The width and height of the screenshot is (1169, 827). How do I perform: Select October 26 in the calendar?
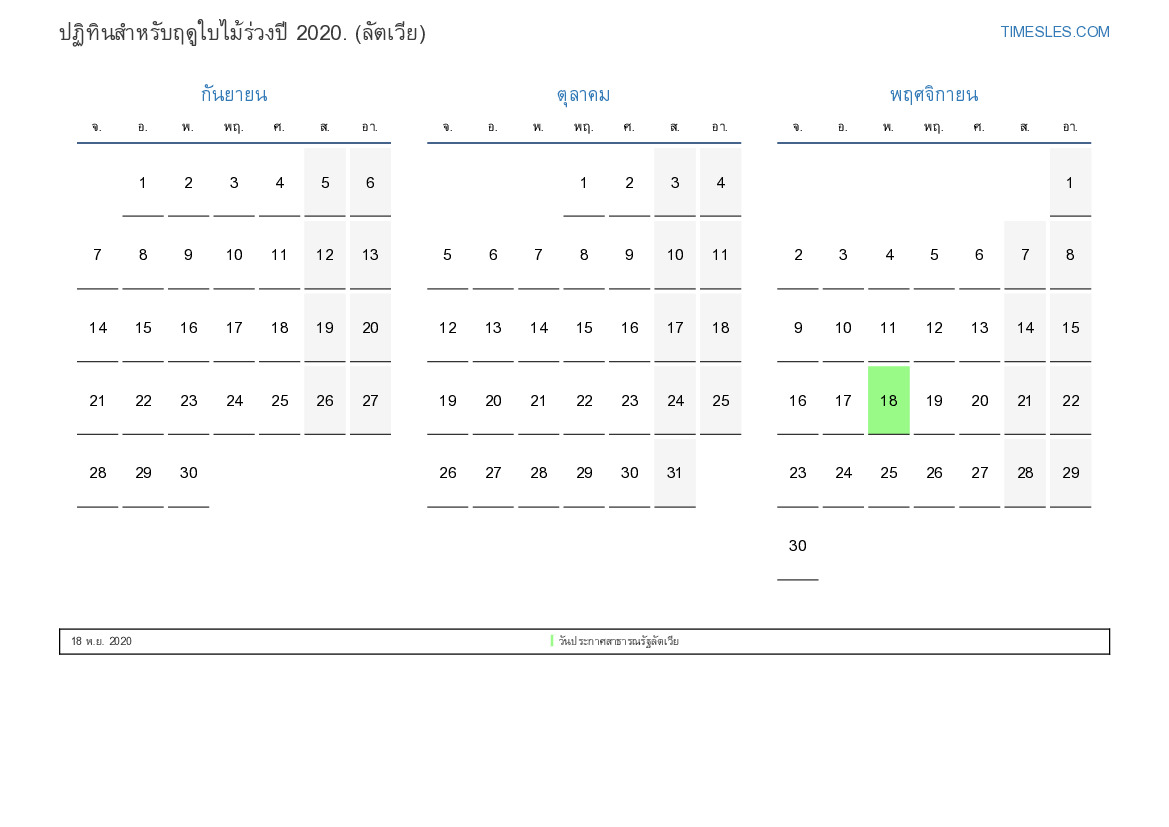(x=448, y=473)
